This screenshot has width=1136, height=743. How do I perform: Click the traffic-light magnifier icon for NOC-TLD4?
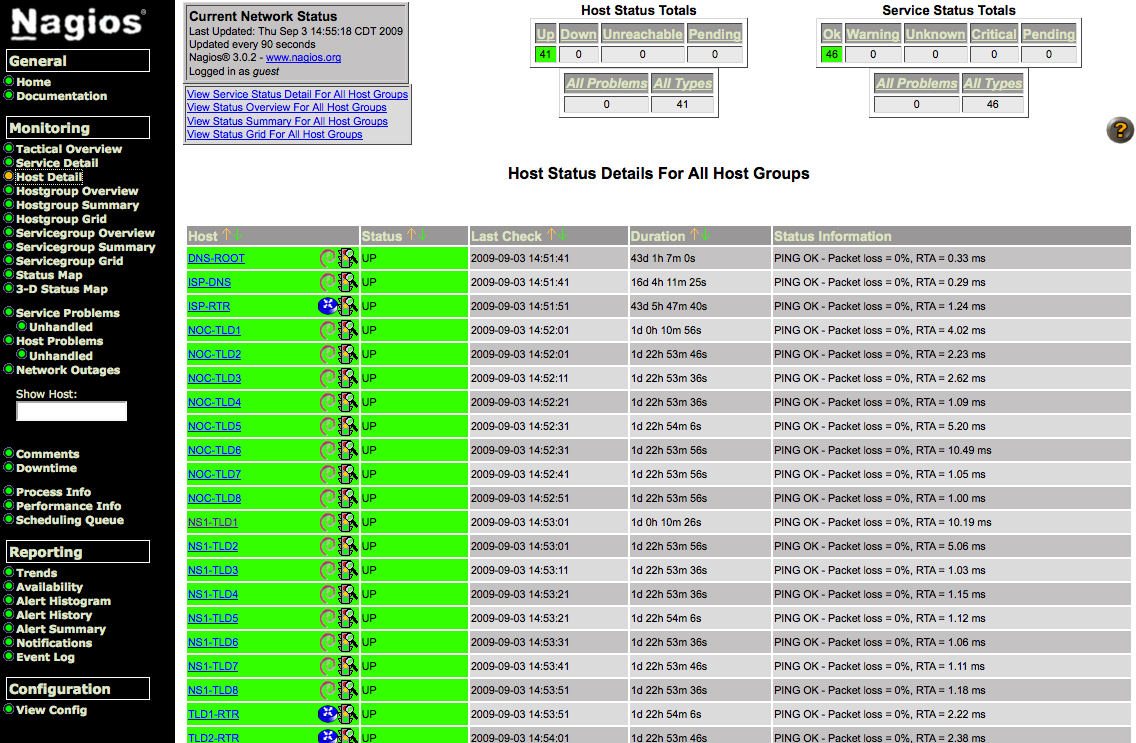click(x=348, y=402)
